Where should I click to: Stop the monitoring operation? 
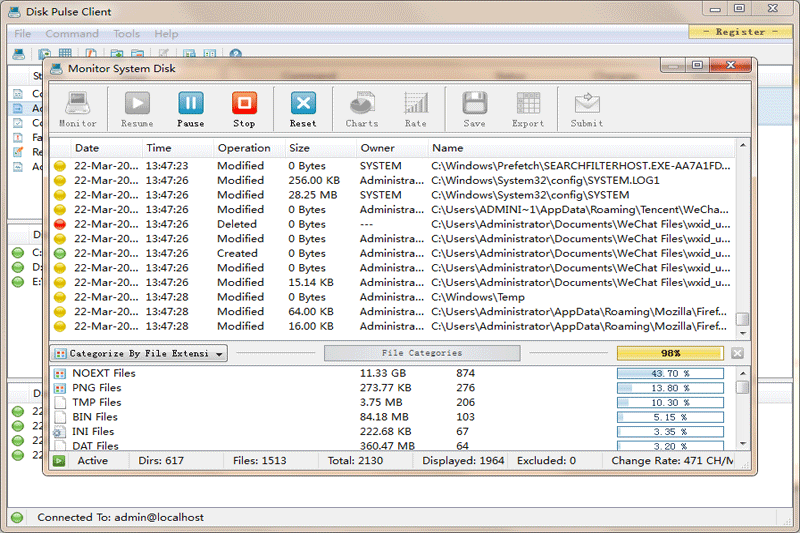click(244, 109)
